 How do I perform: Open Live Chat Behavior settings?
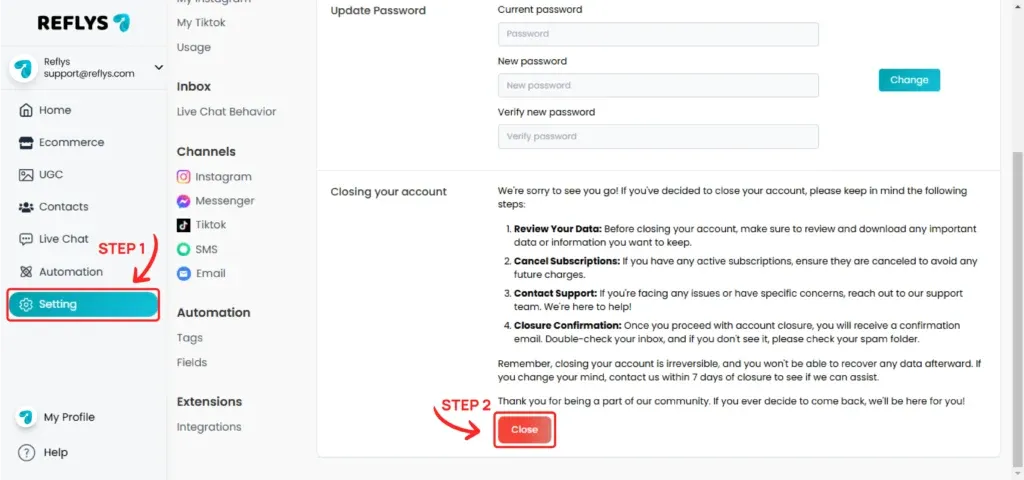[x=226, y=112]
